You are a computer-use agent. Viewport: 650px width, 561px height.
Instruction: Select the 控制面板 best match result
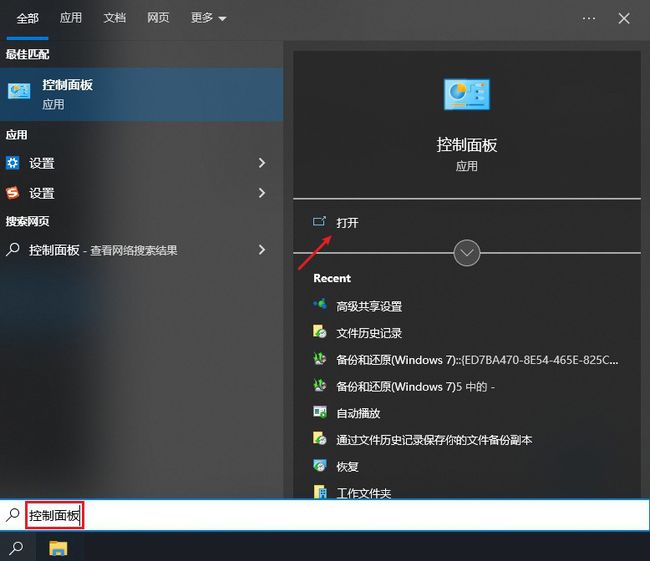tap(141, 95)
